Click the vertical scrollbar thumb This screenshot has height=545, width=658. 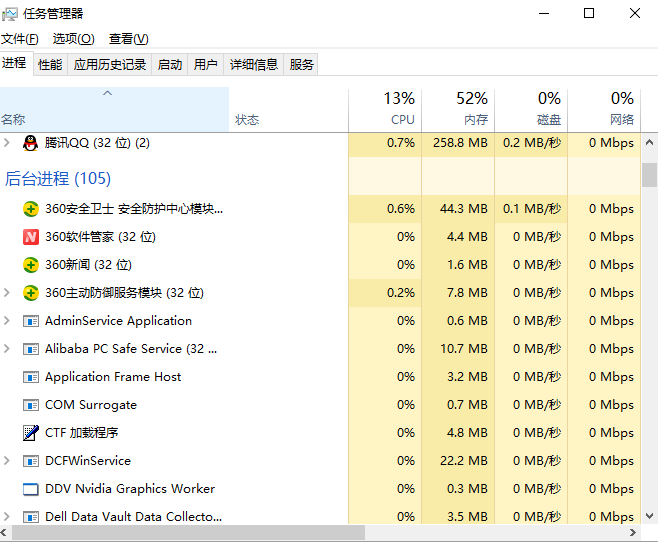coord(649,175)
